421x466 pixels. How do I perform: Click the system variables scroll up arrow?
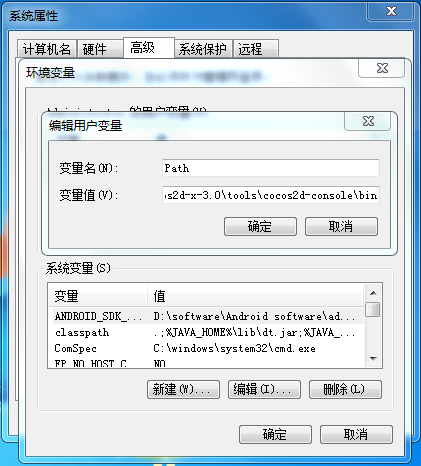(373, 293)
